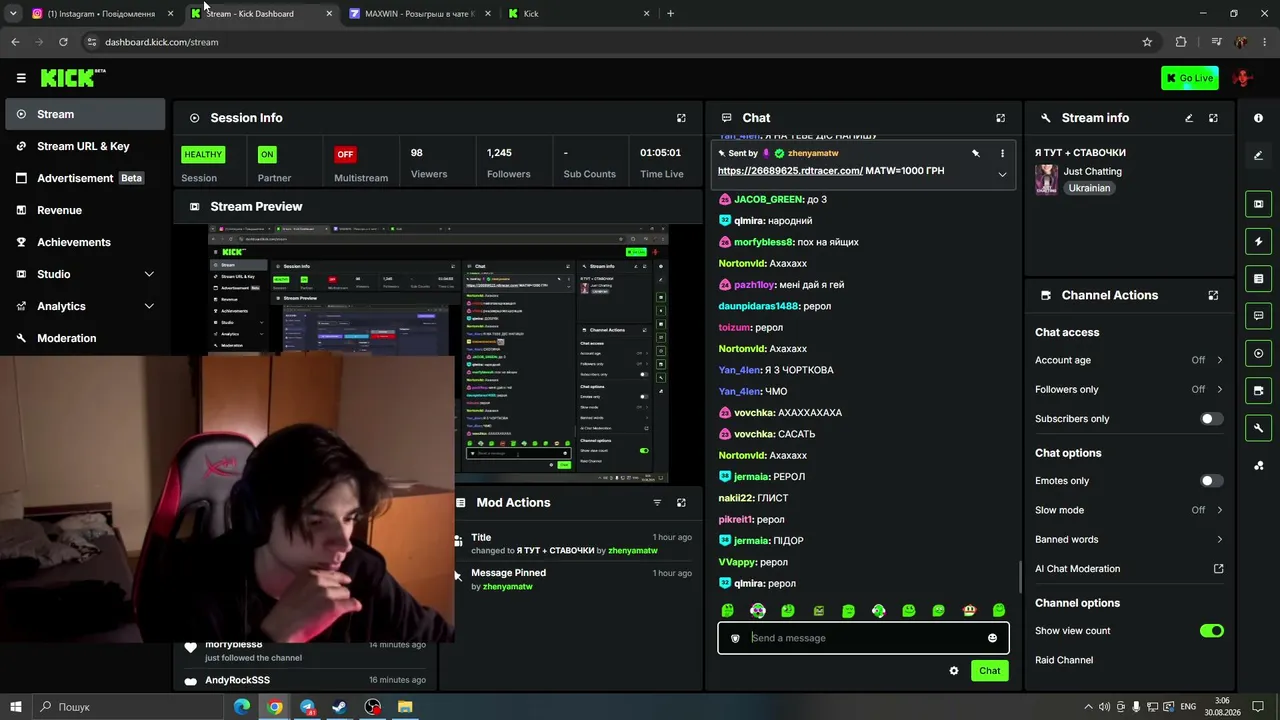Collapse the pinned message chevron
The width and height of the screenshot is (1280, 720).
tap(1002, 174)
